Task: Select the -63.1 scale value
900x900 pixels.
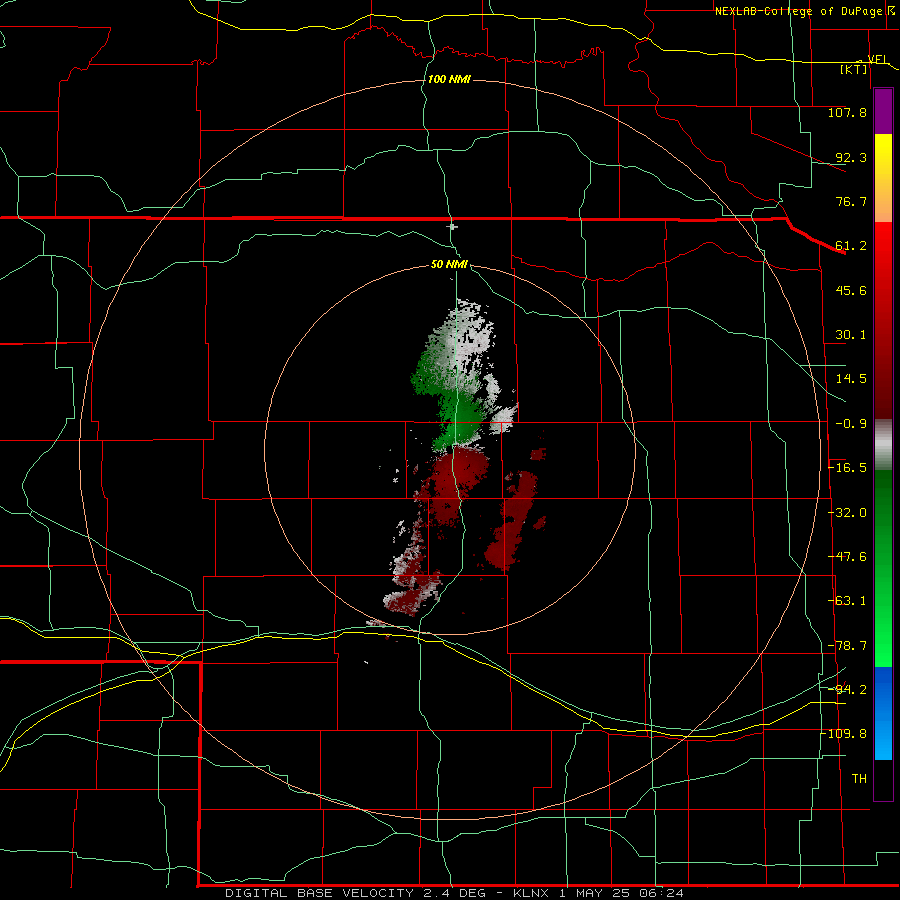Action: tap(848, 601)
